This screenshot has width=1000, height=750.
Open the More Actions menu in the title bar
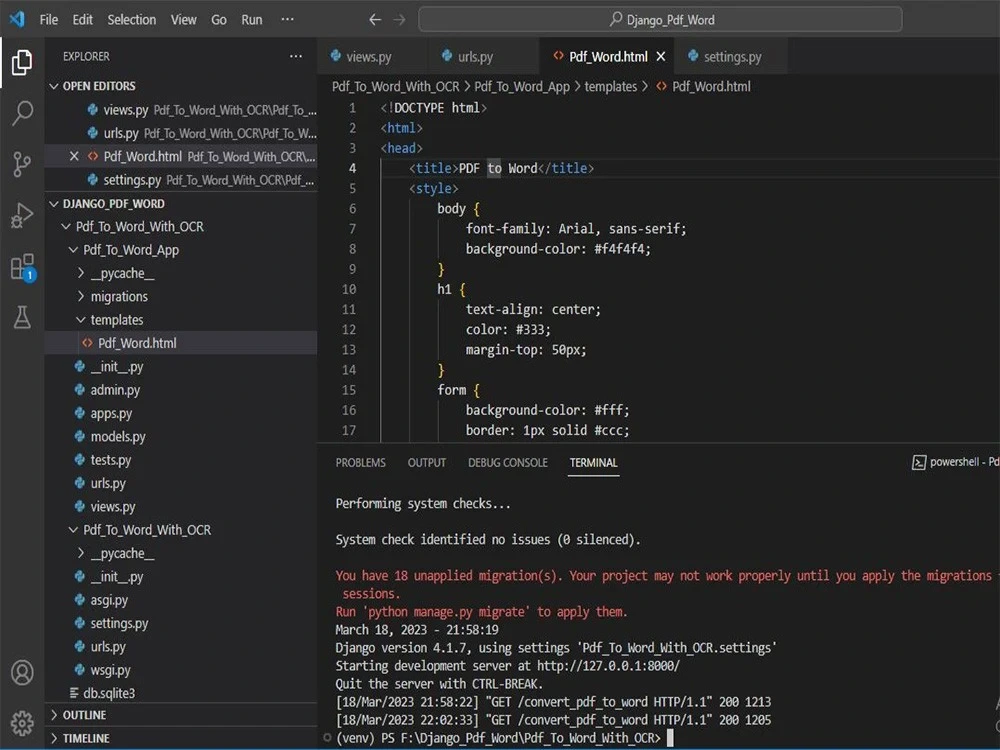click(x=288, y=18)
